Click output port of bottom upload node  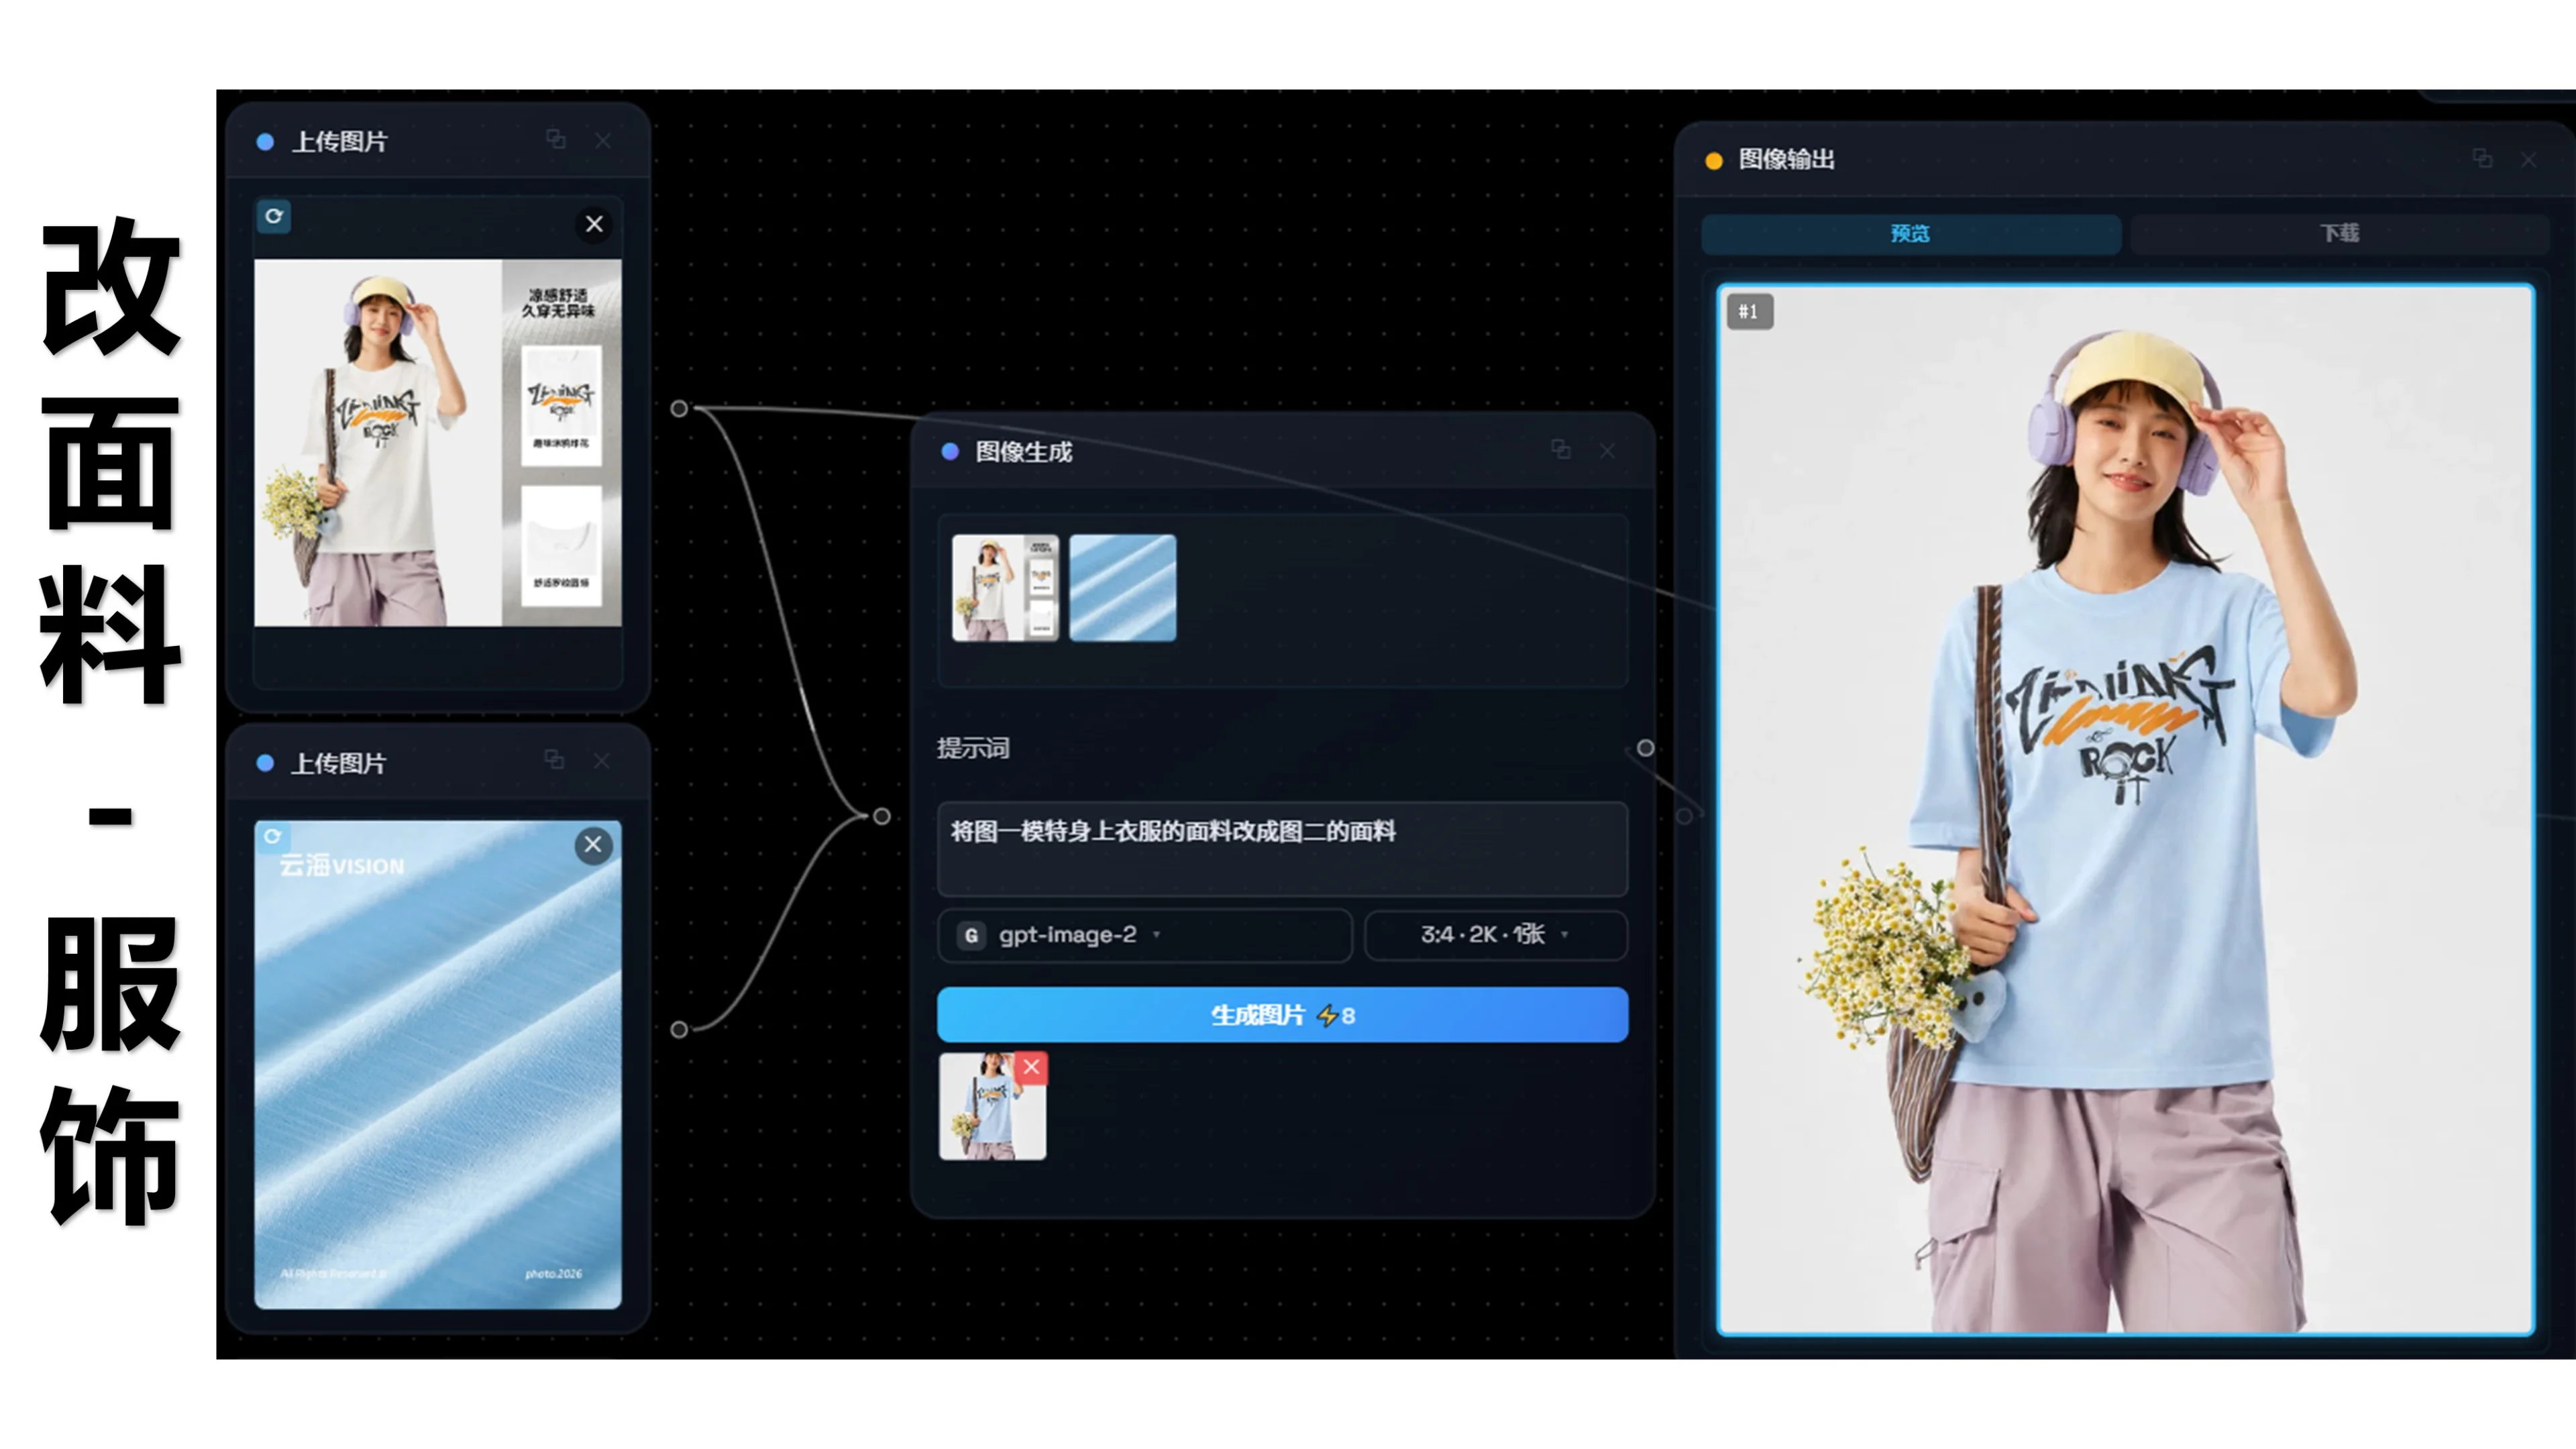pyautogui.click(x=679, y=1029)
